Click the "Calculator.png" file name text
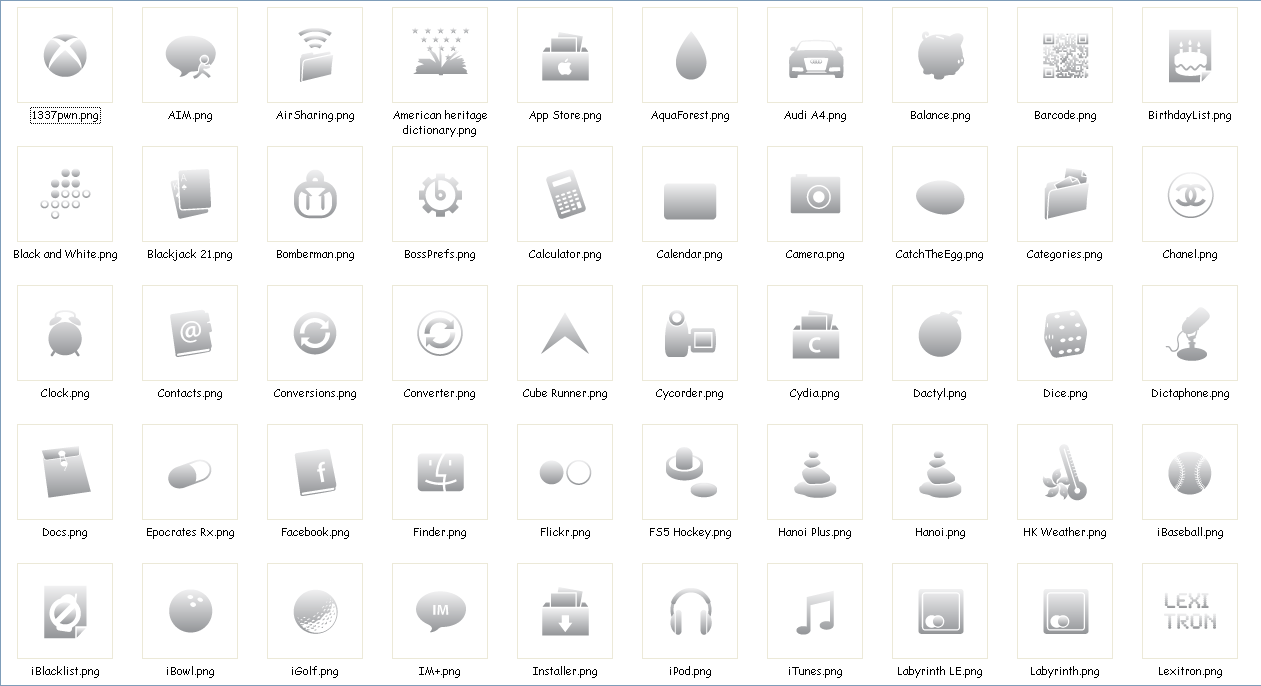The image size is (1261, 686). pyautogui.click(x=565, y=254)
